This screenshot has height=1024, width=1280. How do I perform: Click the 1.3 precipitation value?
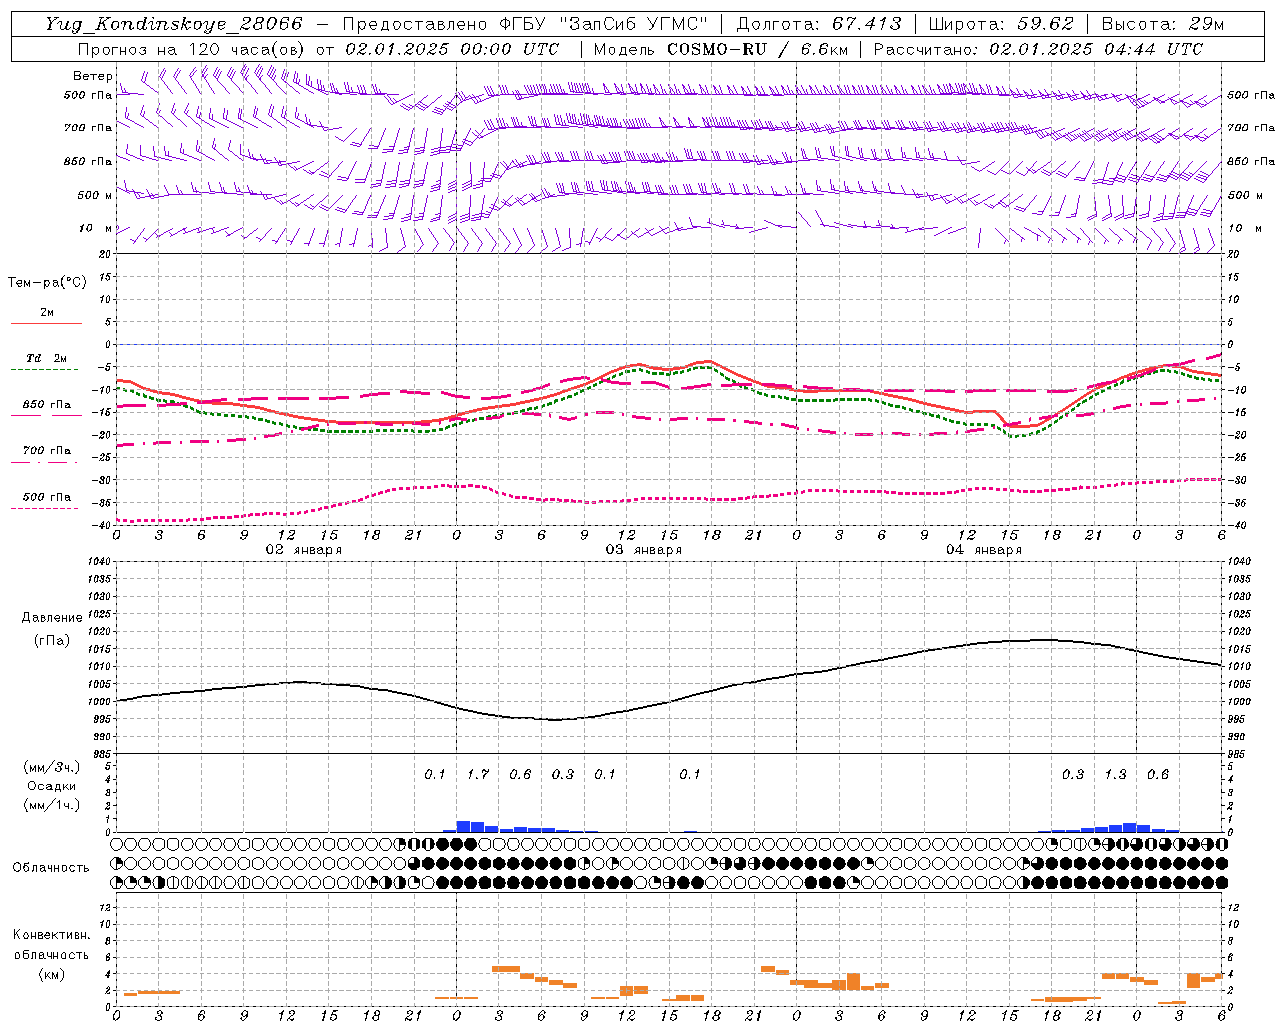tap(1115, 774)
